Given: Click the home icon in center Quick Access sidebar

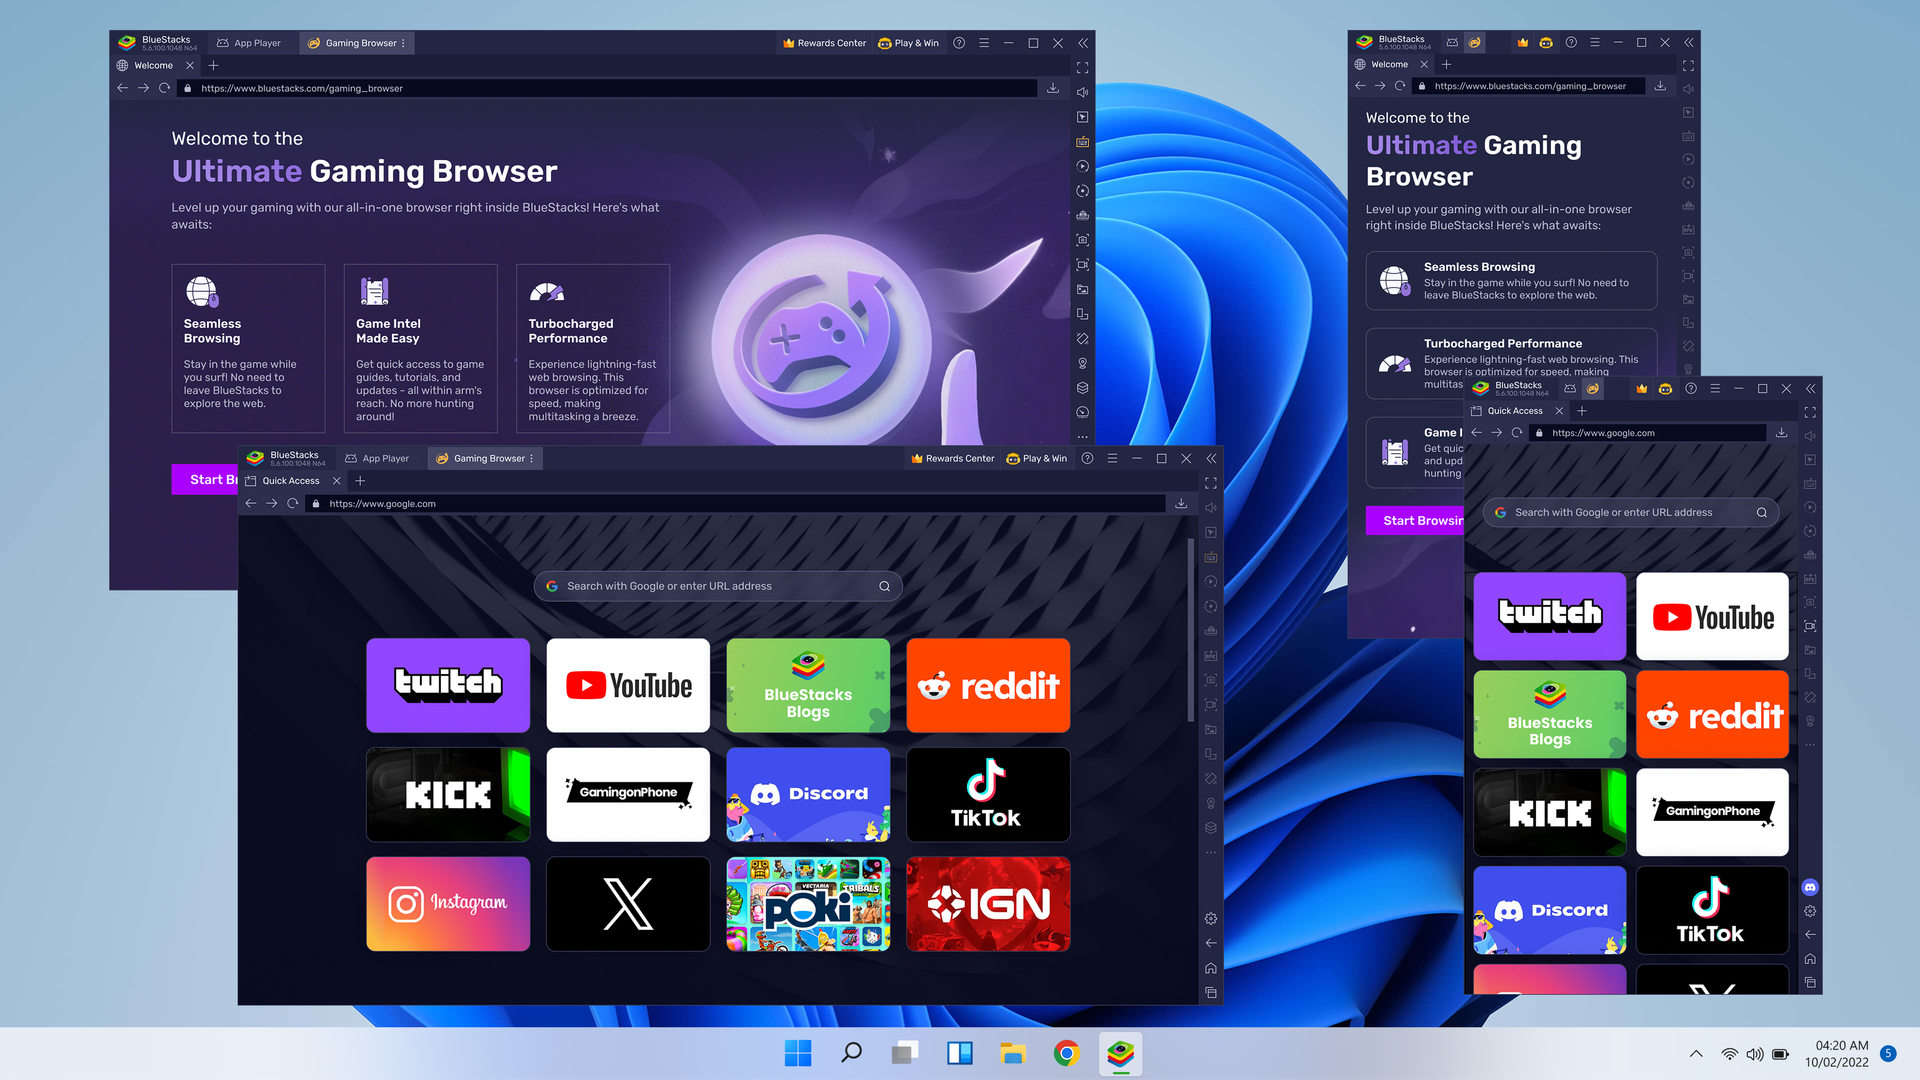Looking at the screenshot, I should point(1211,968).
